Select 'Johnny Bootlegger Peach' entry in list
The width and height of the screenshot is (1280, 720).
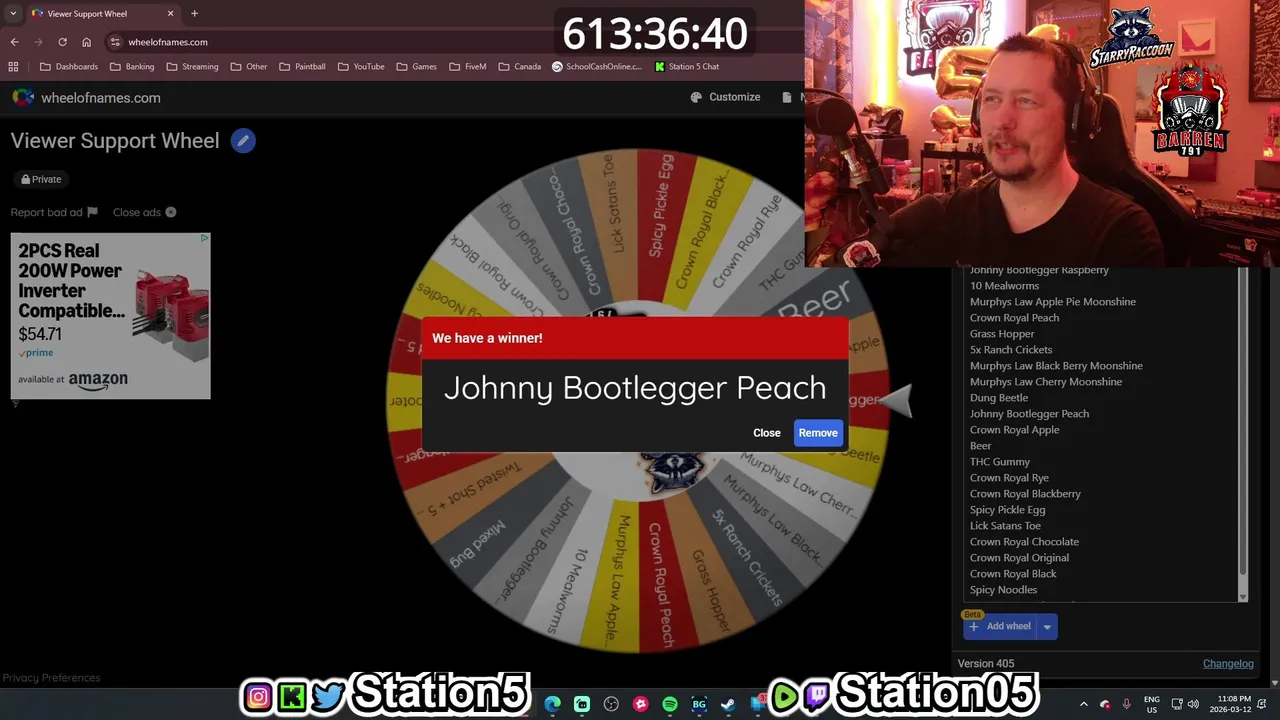[1029, 414]
